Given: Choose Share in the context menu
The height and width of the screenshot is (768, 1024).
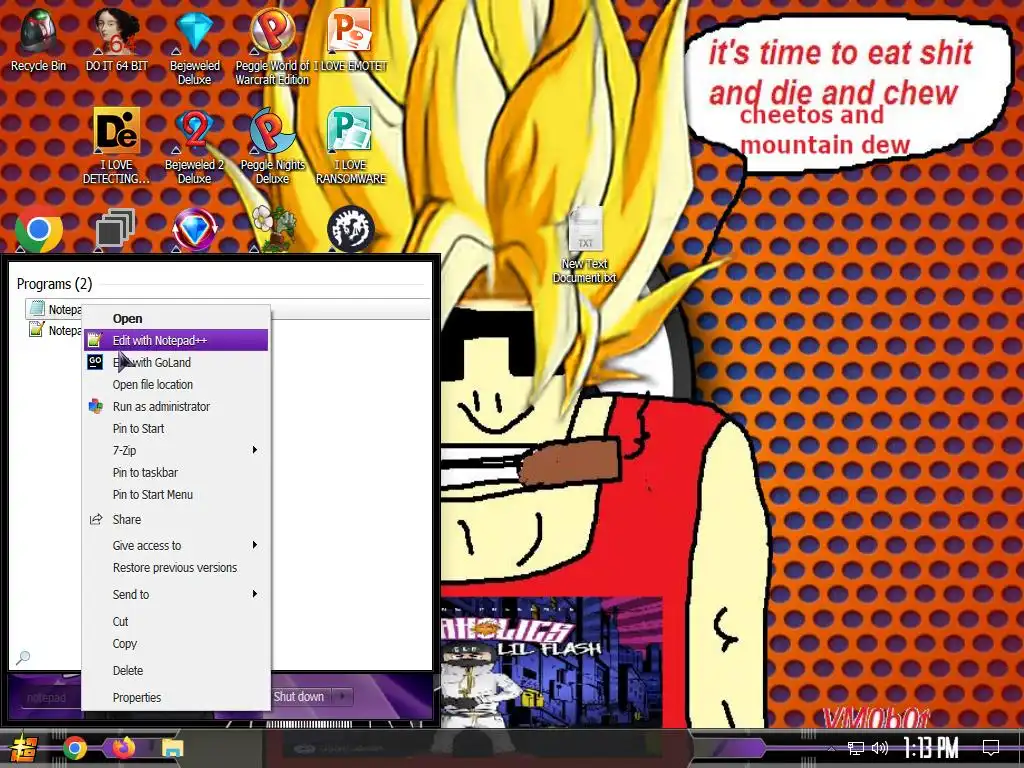Looking at the screenshot, I should pyautogui.click(x=176, y=519).
